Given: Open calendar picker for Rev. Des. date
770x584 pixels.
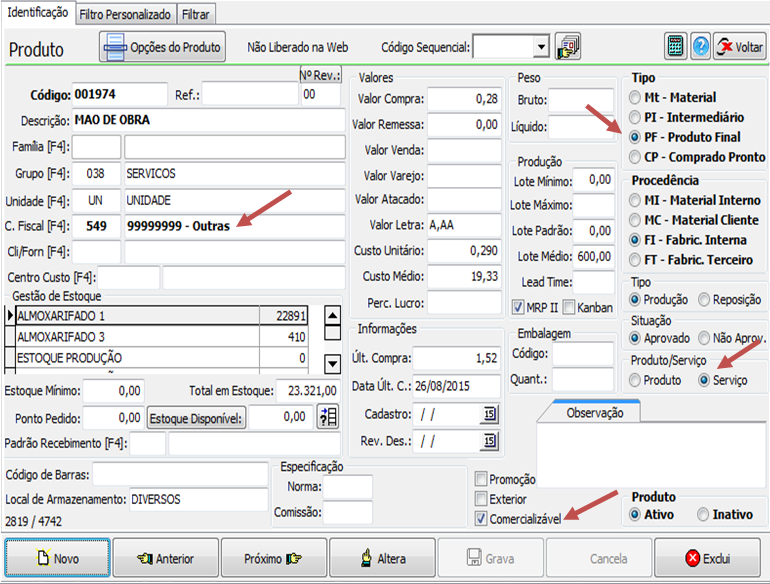Looking at the screenshot, I should click(x=490, y=440).
